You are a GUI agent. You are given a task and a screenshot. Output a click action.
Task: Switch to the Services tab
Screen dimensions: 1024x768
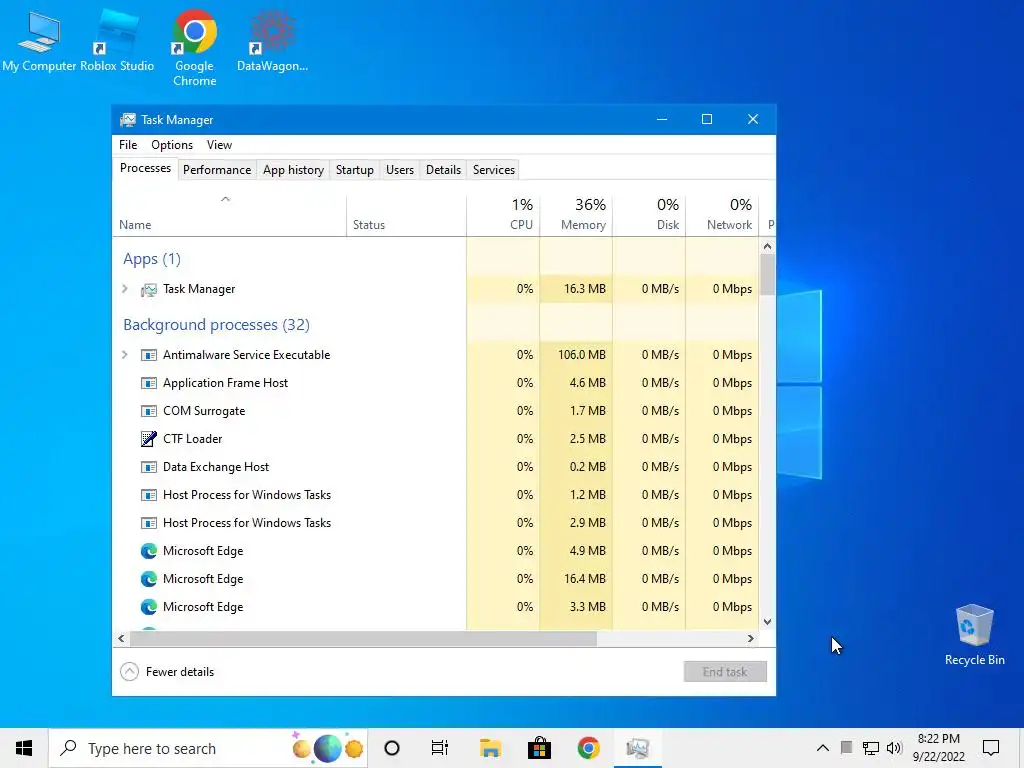[x=494, y=170]
